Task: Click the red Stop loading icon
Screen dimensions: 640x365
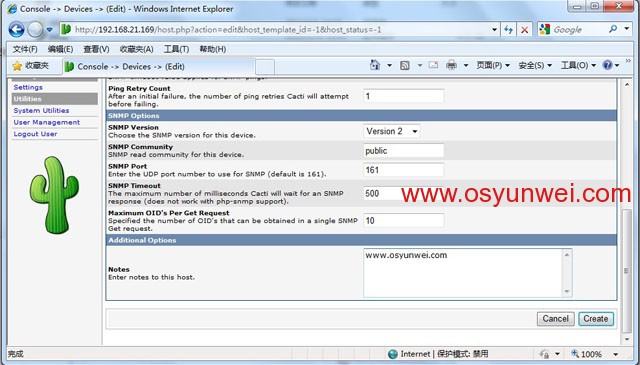Action: [524, 29]
